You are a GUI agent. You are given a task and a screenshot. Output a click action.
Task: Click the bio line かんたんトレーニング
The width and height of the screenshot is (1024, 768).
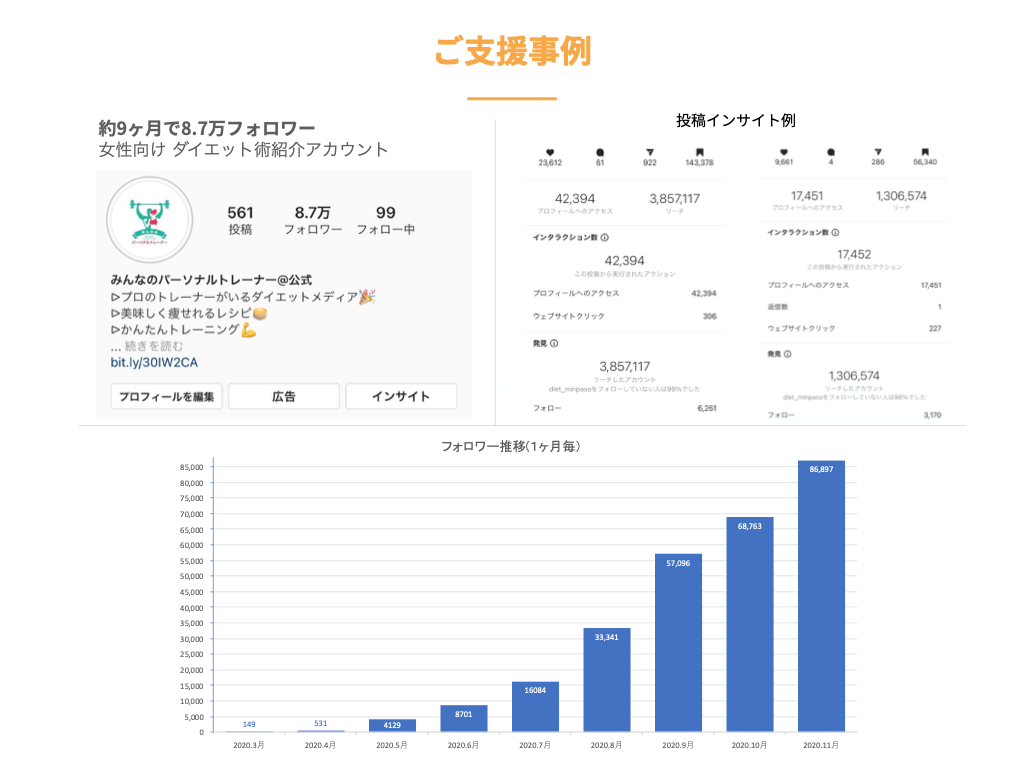pyautogui.click(x=183, y=330)
